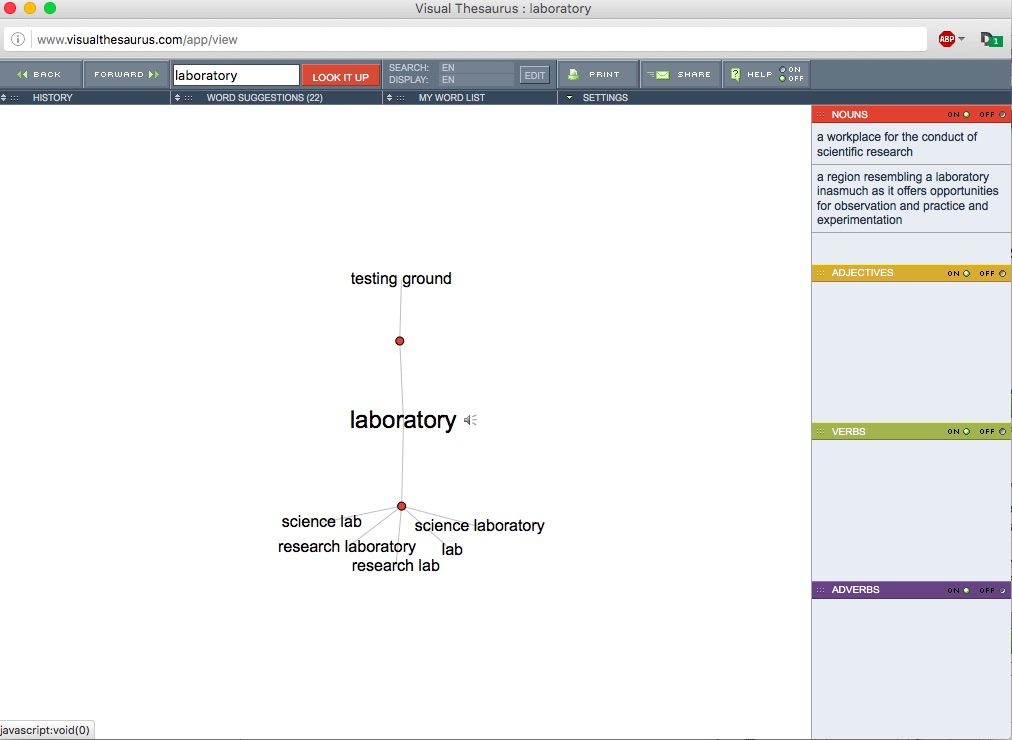Grab the Word Suggestions panel drag dots
1012x740 pixels.
click(x=188, y=98)
